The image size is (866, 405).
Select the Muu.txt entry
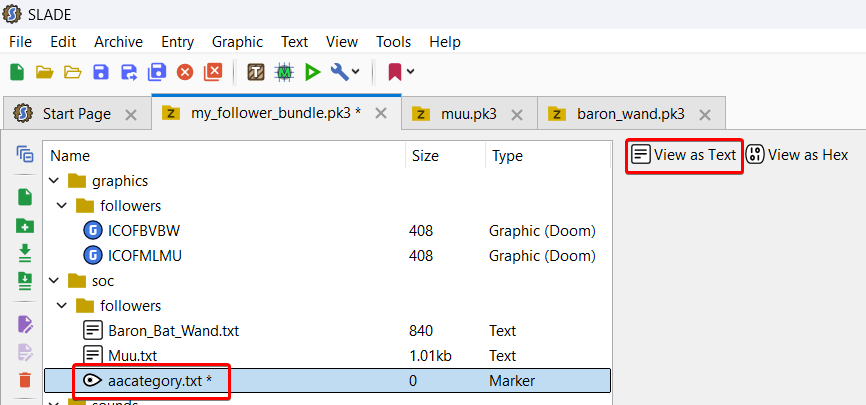pyautogui.click(x=327, y=356)
